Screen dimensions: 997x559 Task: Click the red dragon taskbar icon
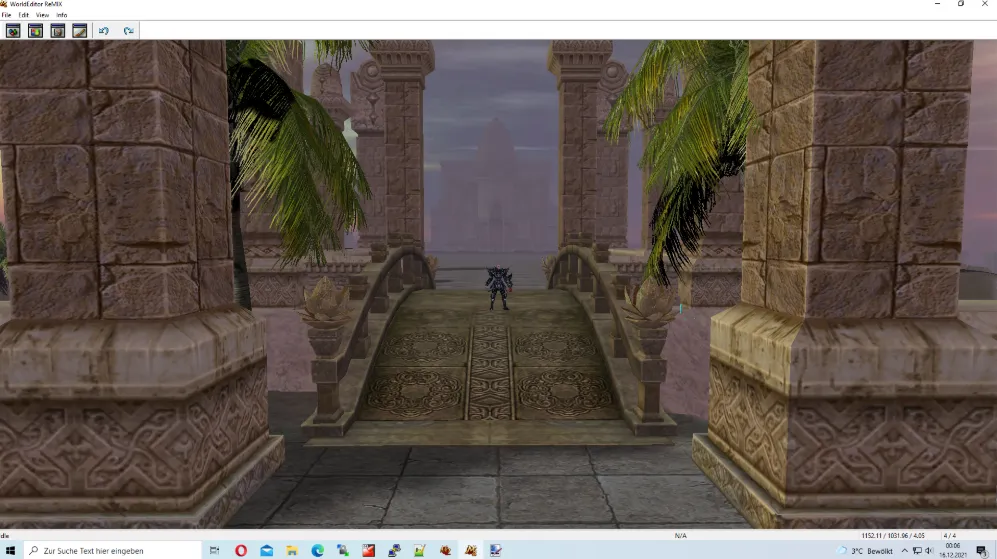[x=445, y=551]
